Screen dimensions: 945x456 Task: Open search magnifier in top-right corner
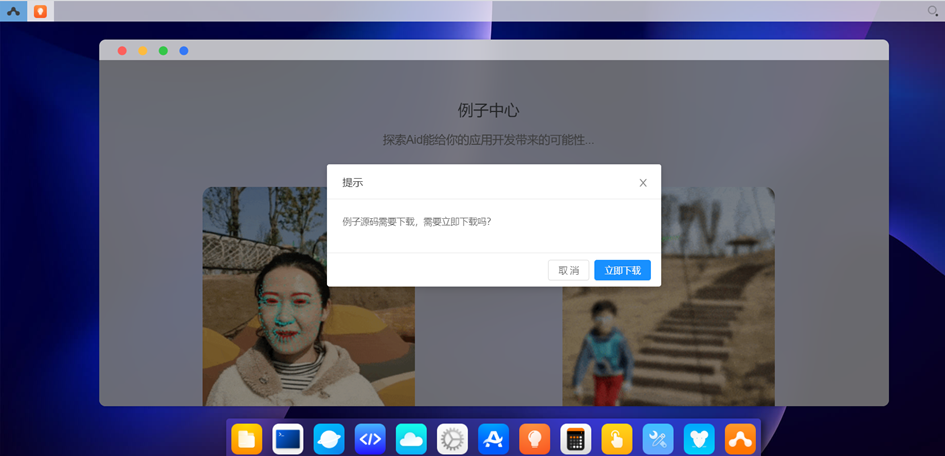[x=932, y=10]
